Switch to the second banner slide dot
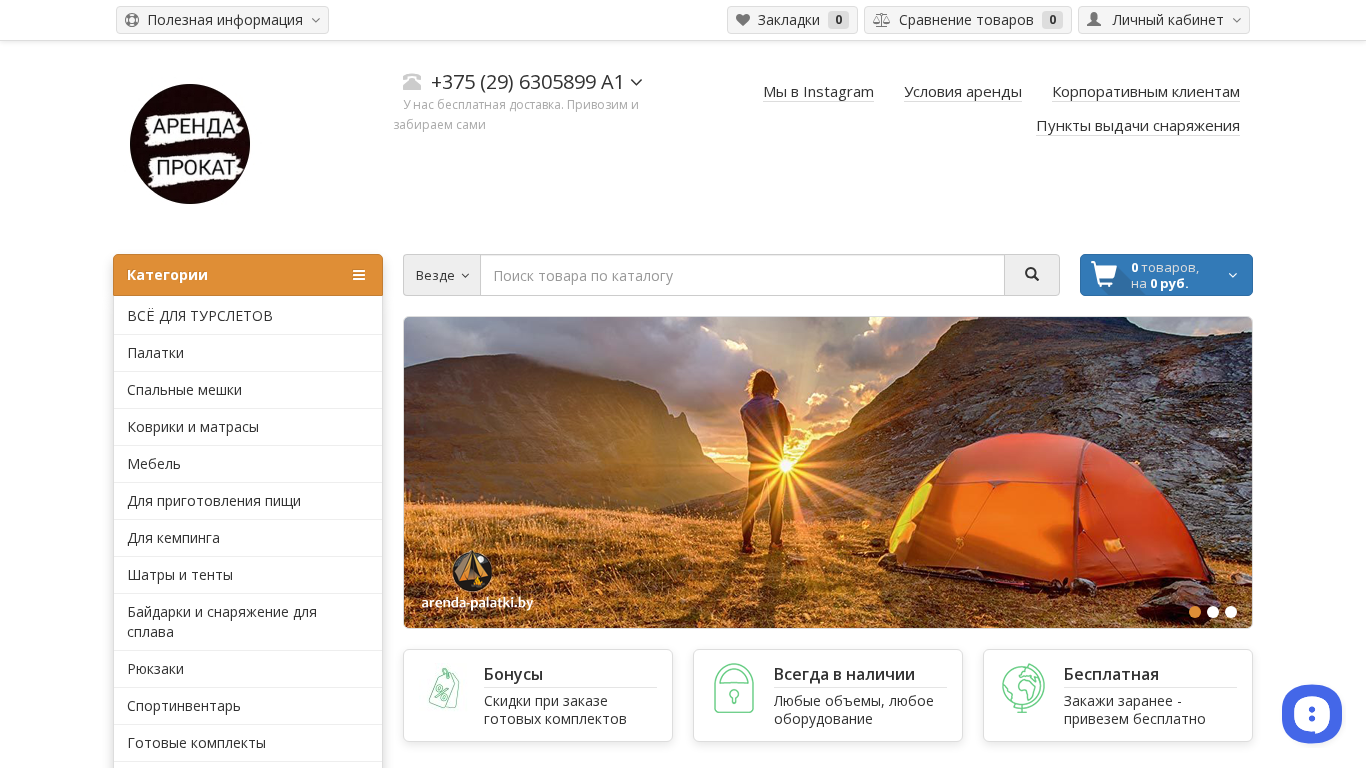The height and width of the screenshot is (768, 1366). (1213, 612)
